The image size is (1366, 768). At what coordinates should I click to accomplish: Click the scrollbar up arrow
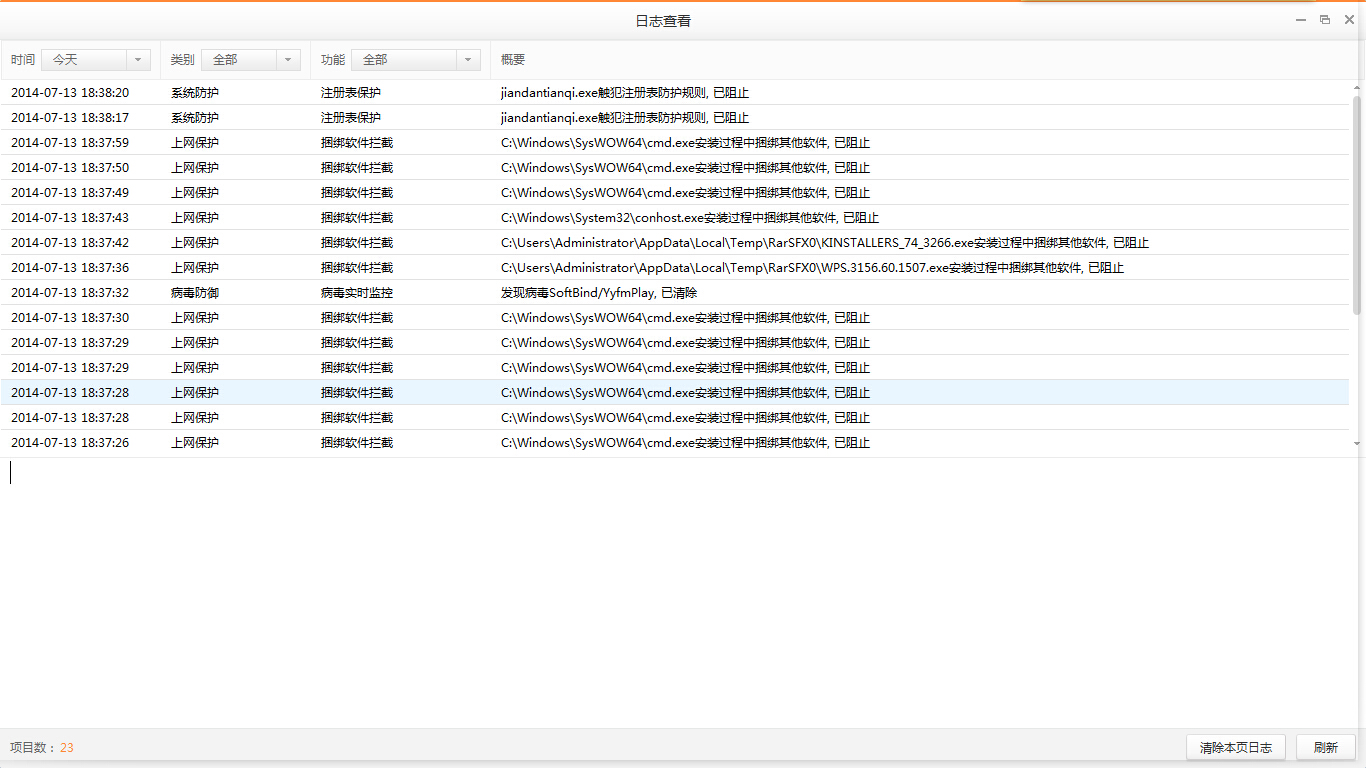pyautogui.click(x=1357, y=87)
